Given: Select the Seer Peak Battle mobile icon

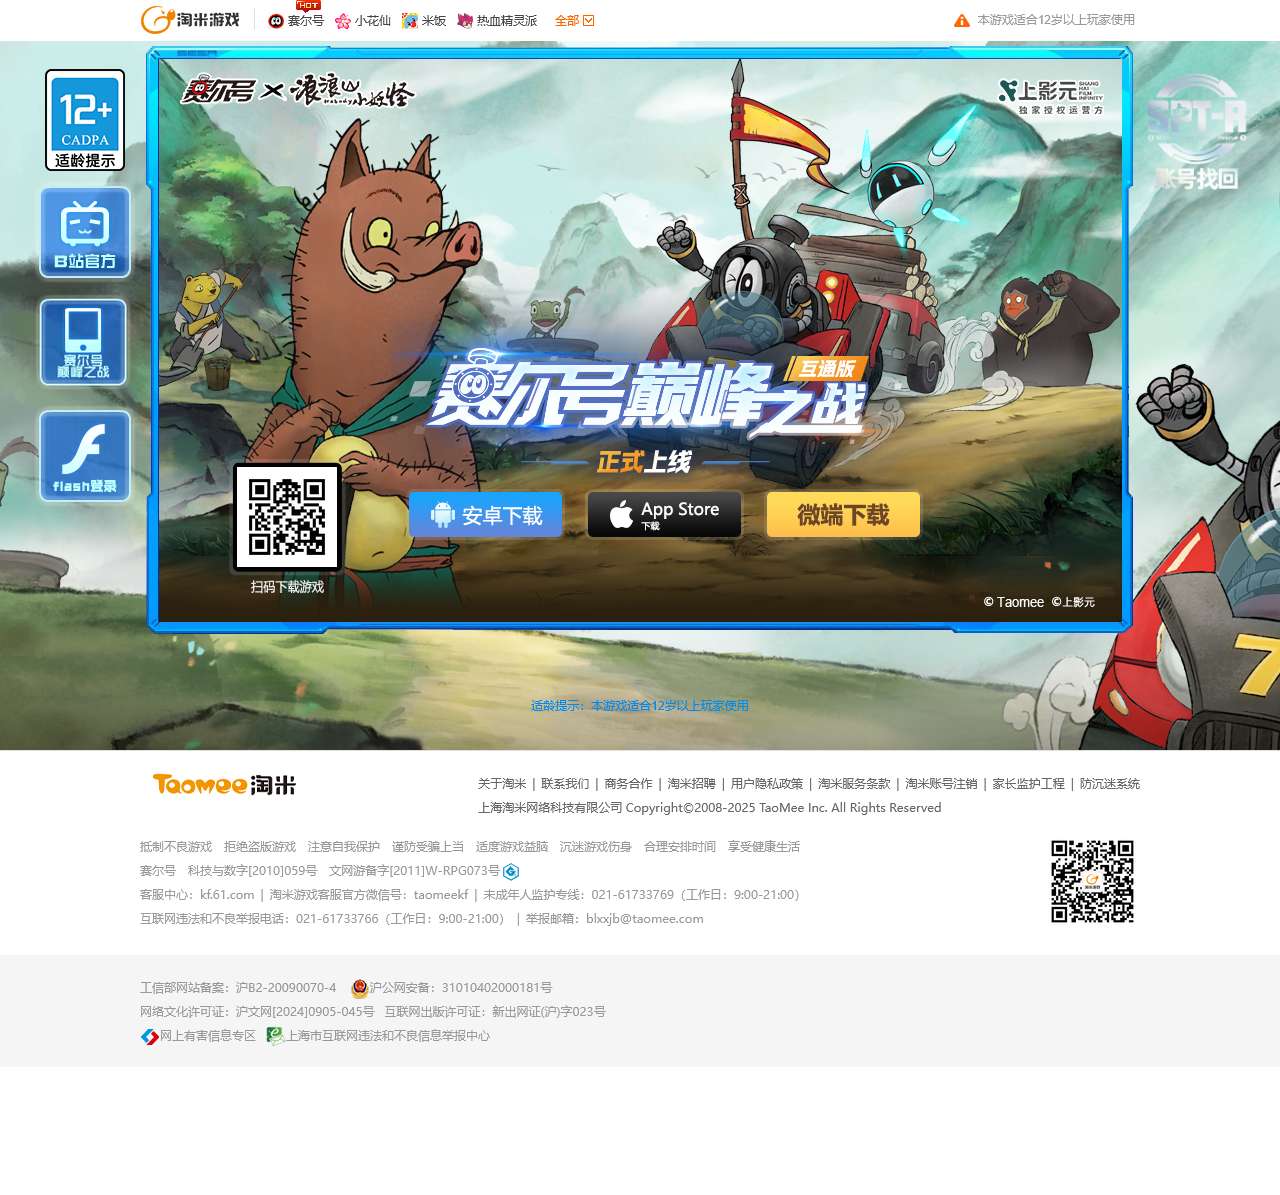Looking at the screenshot, I should coord(84,342).
